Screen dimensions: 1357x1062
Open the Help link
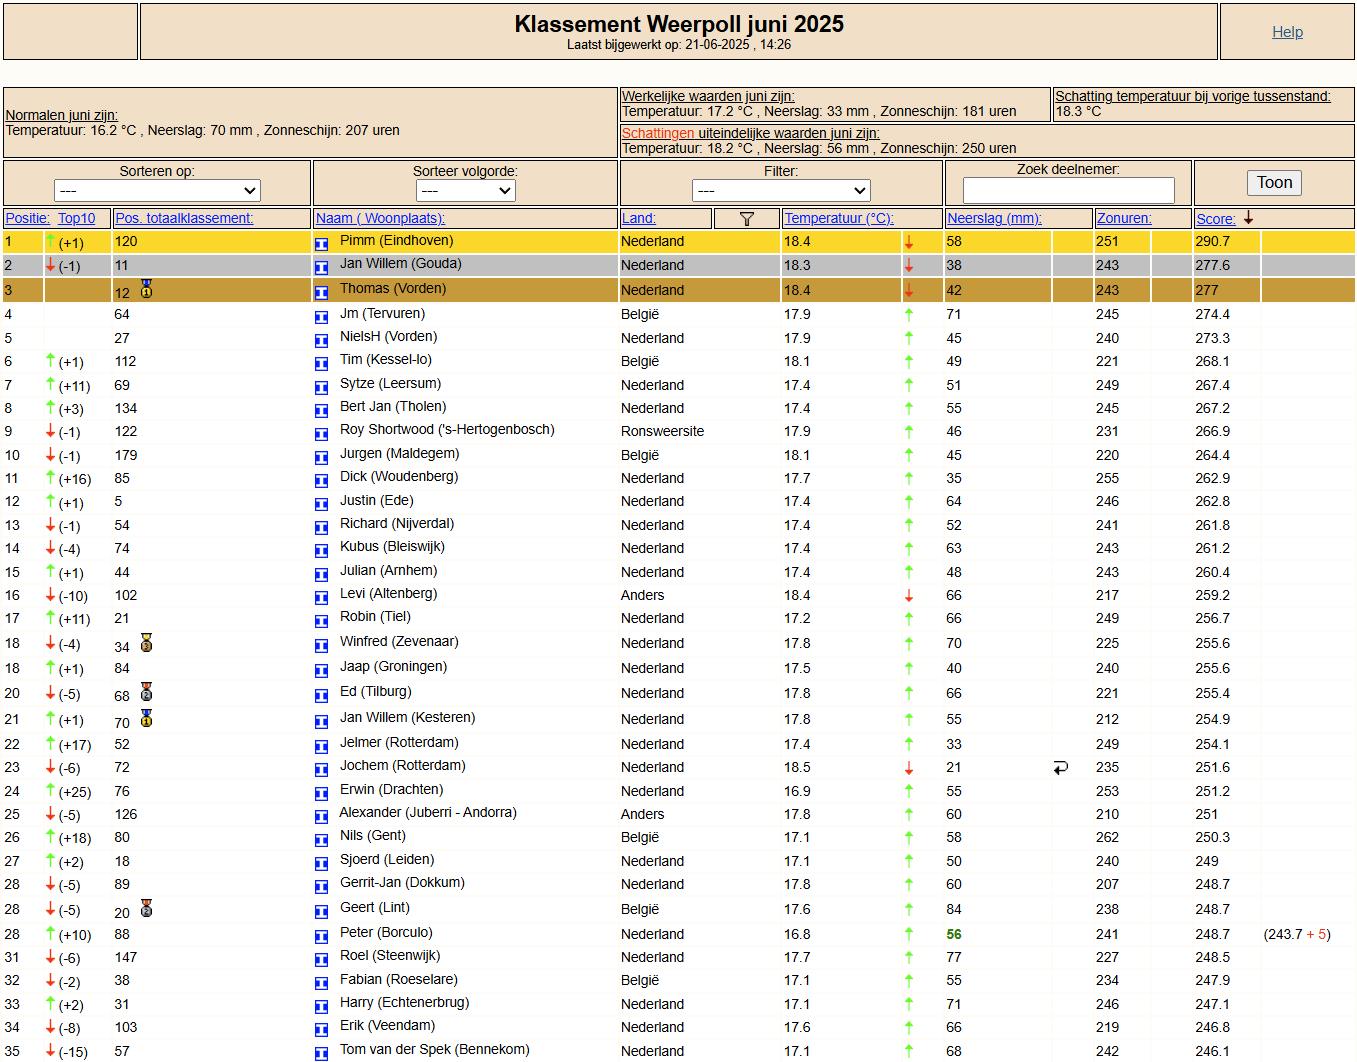1287,32
